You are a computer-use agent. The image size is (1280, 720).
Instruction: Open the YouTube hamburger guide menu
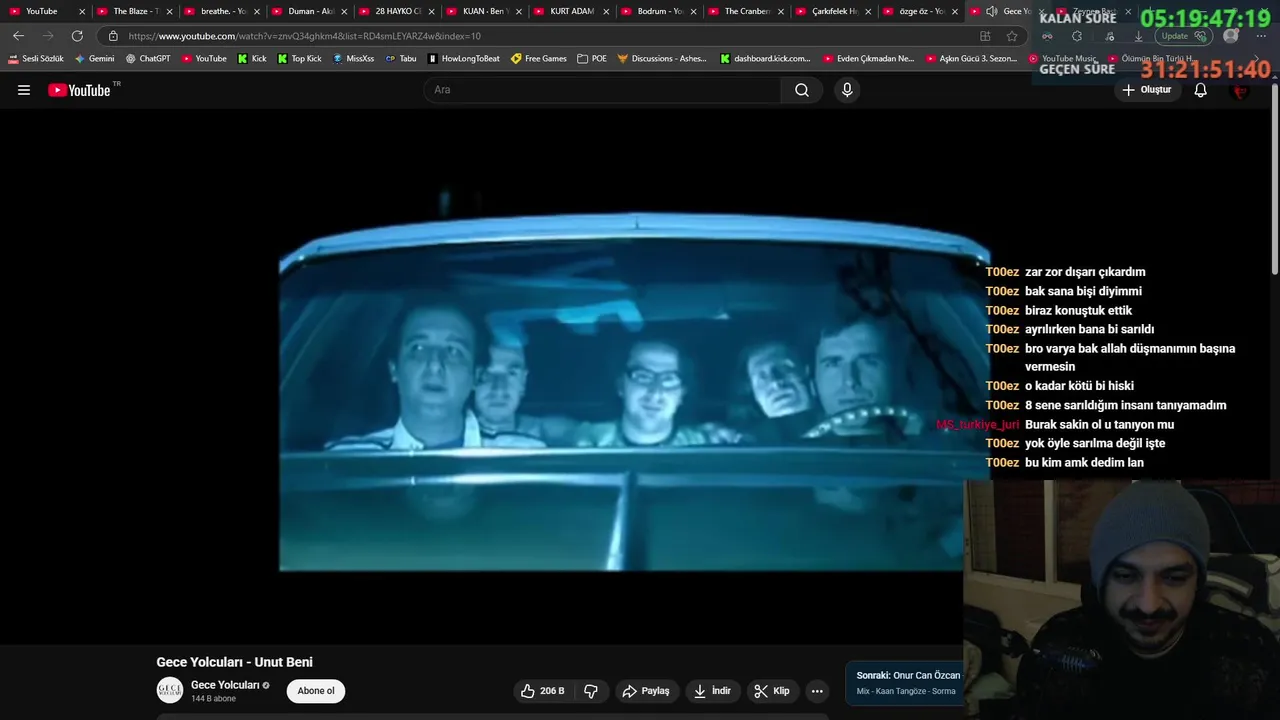coord(24,90)
